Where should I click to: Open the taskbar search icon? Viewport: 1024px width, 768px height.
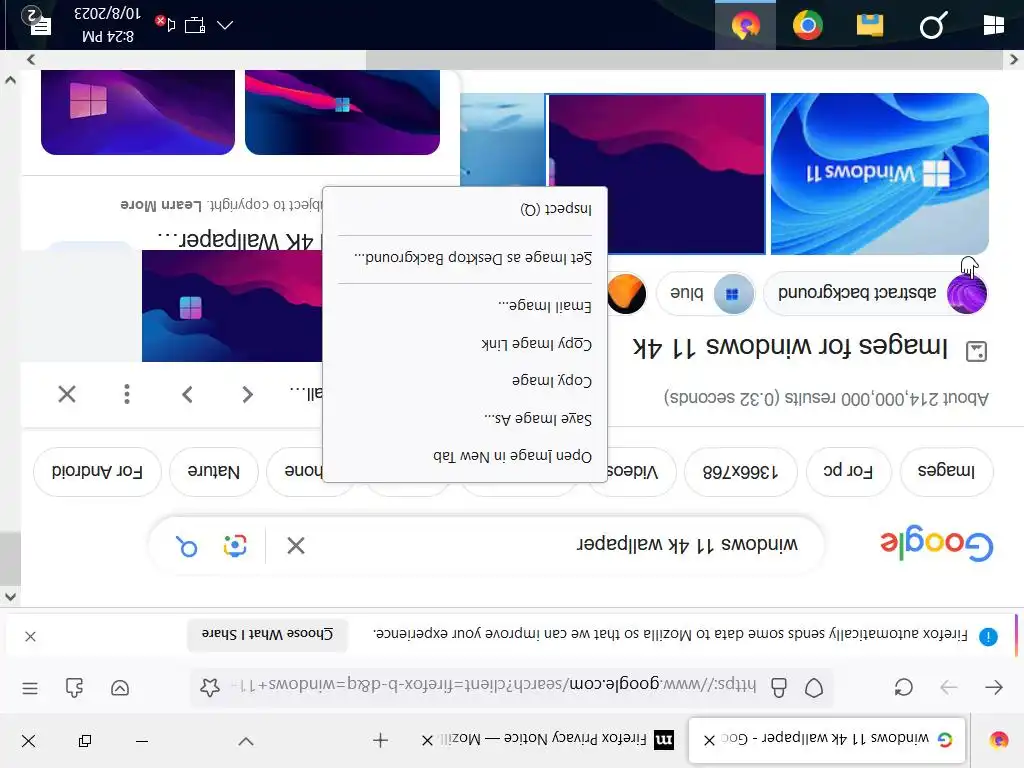click(x=933, y=25)
